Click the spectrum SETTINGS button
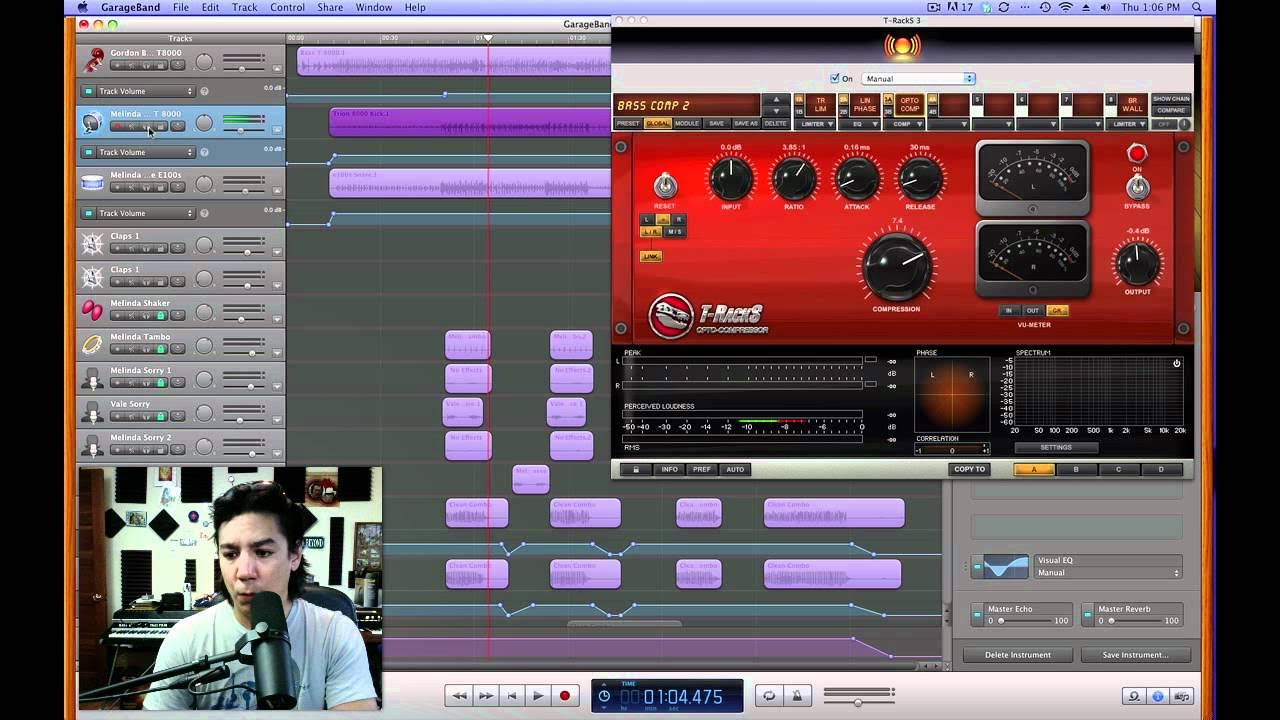This screenshot has width=1280, height=720. pos(1056,447)
